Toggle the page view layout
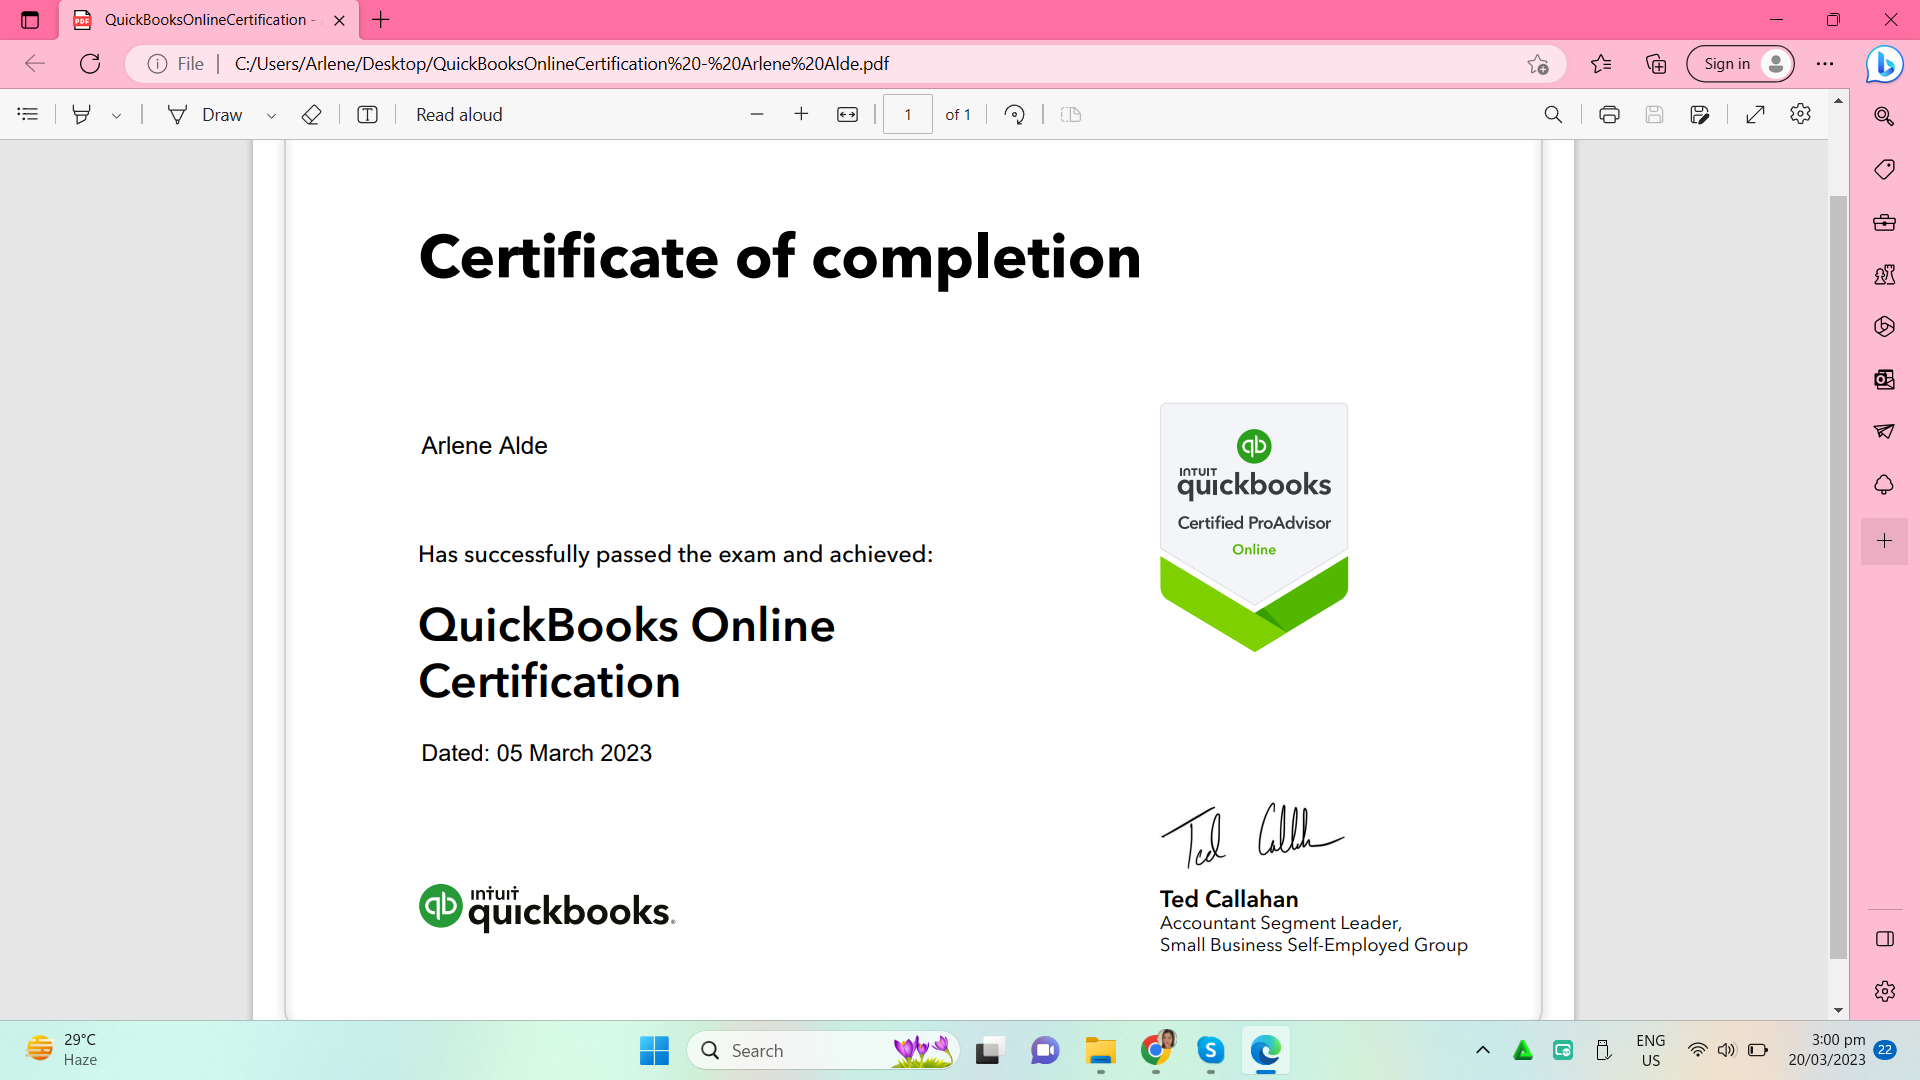This screenshot has width=1920, height=1080. 1071,114
